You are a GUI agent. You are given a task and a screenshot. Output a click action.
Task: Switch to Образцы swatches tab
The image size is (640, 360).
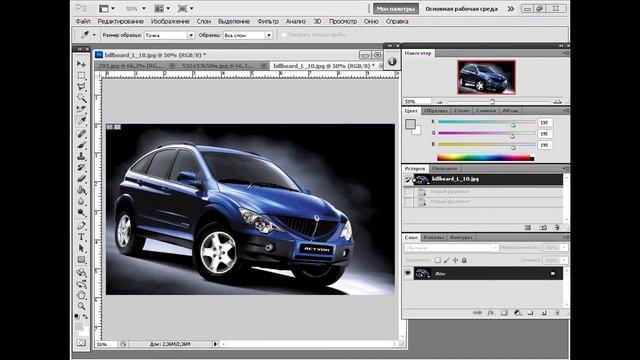pos(436,111)
